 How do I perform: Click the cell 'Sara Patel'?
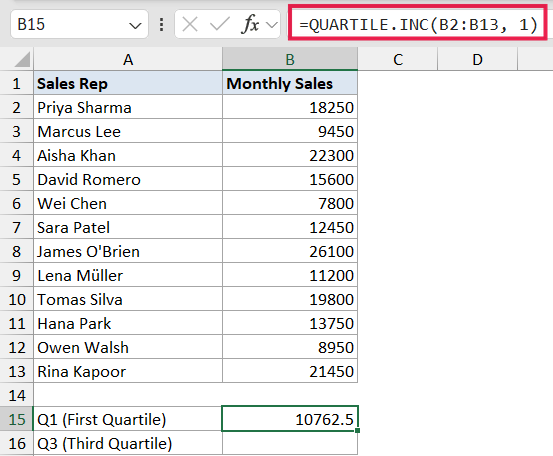coord(128,227)
